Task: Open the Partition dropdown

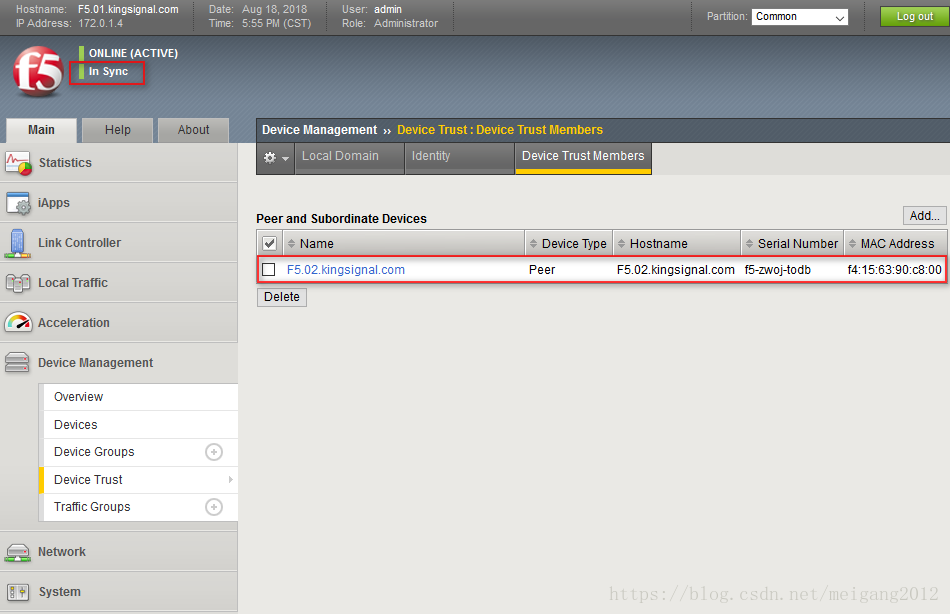Action: click(800, 17)
